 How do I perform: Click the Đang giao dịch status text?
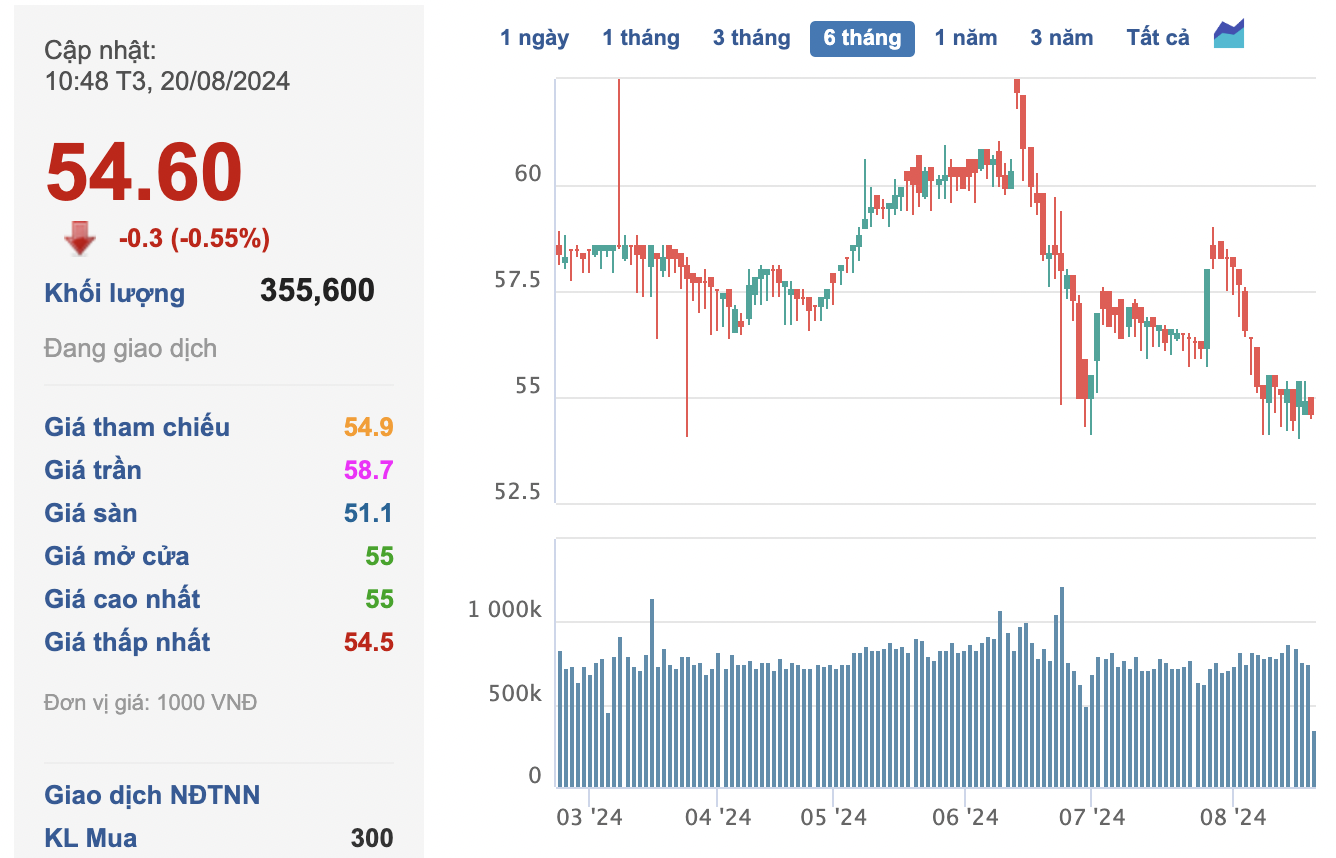(x=131, y=349)
